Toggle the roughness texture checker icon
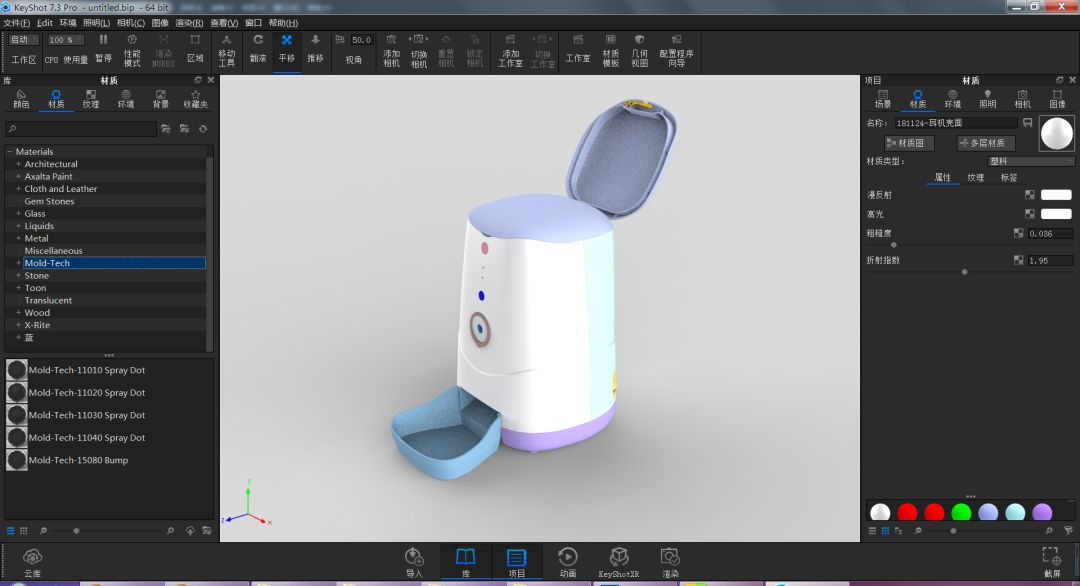1080x586 pixels. coord(1018,233)
